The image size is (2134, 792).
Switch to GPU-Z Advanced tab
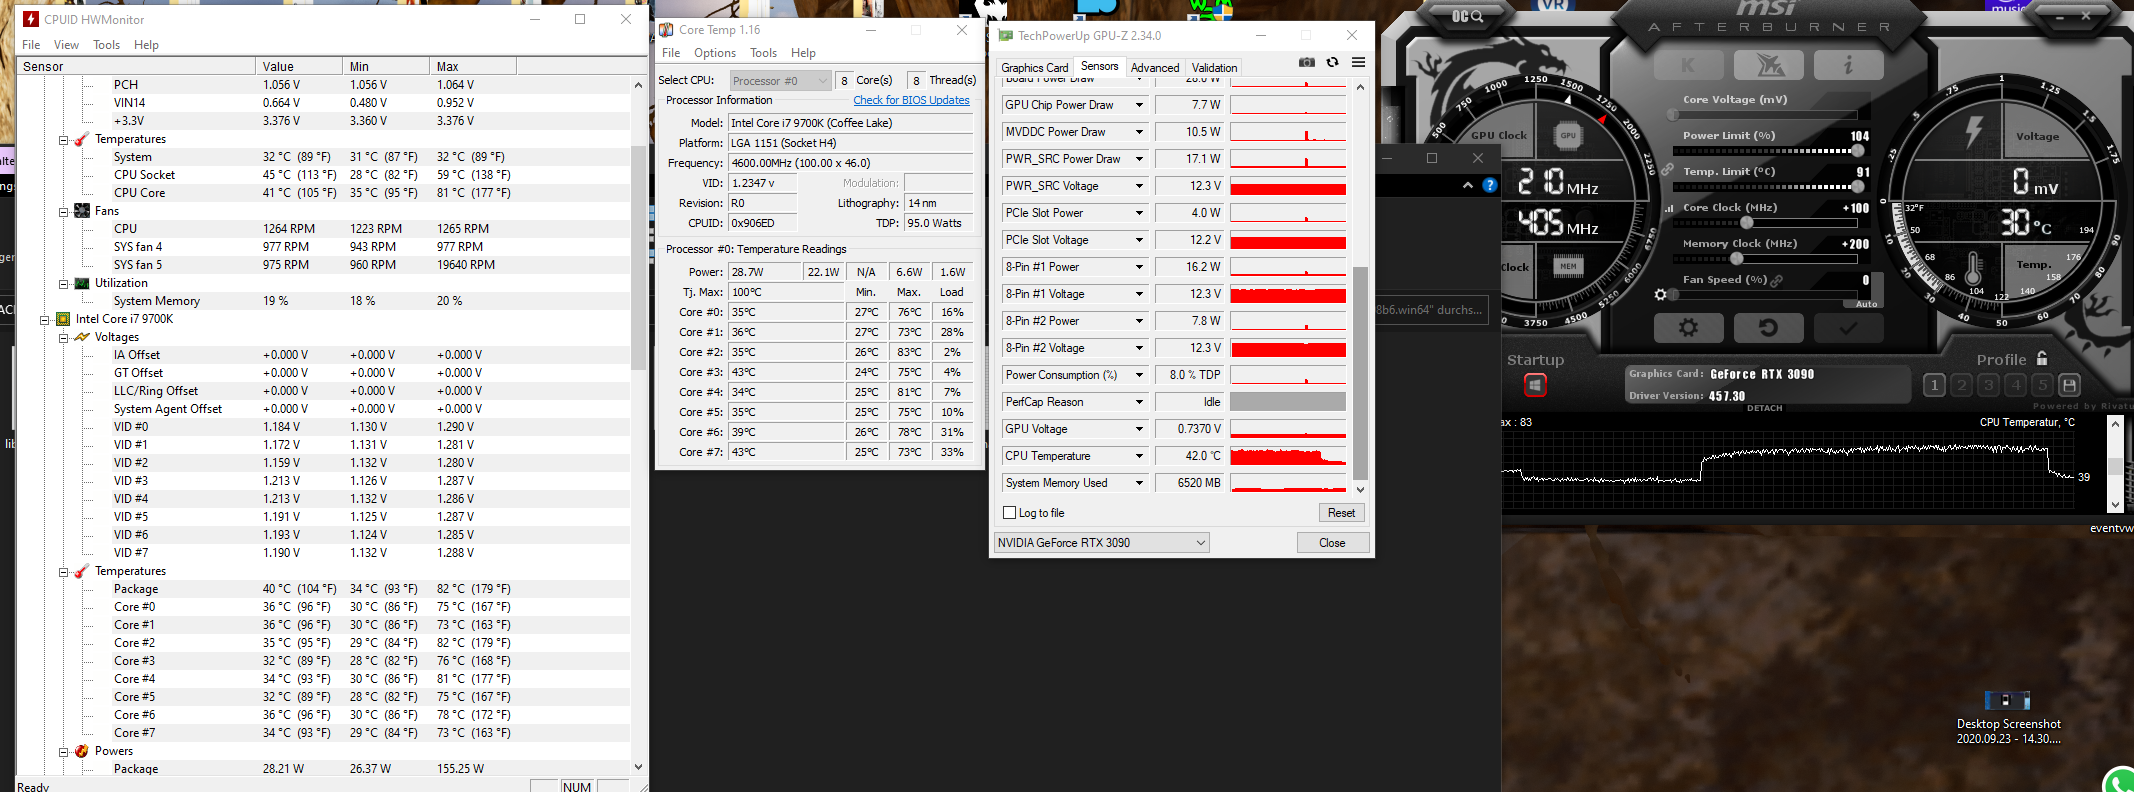[1155, 68]
